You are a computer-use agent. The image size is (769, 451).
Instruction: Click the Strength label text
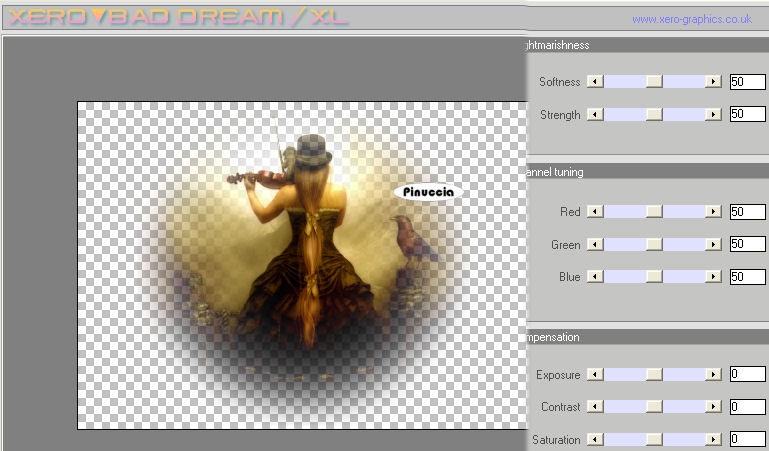[x=560, y=115]
